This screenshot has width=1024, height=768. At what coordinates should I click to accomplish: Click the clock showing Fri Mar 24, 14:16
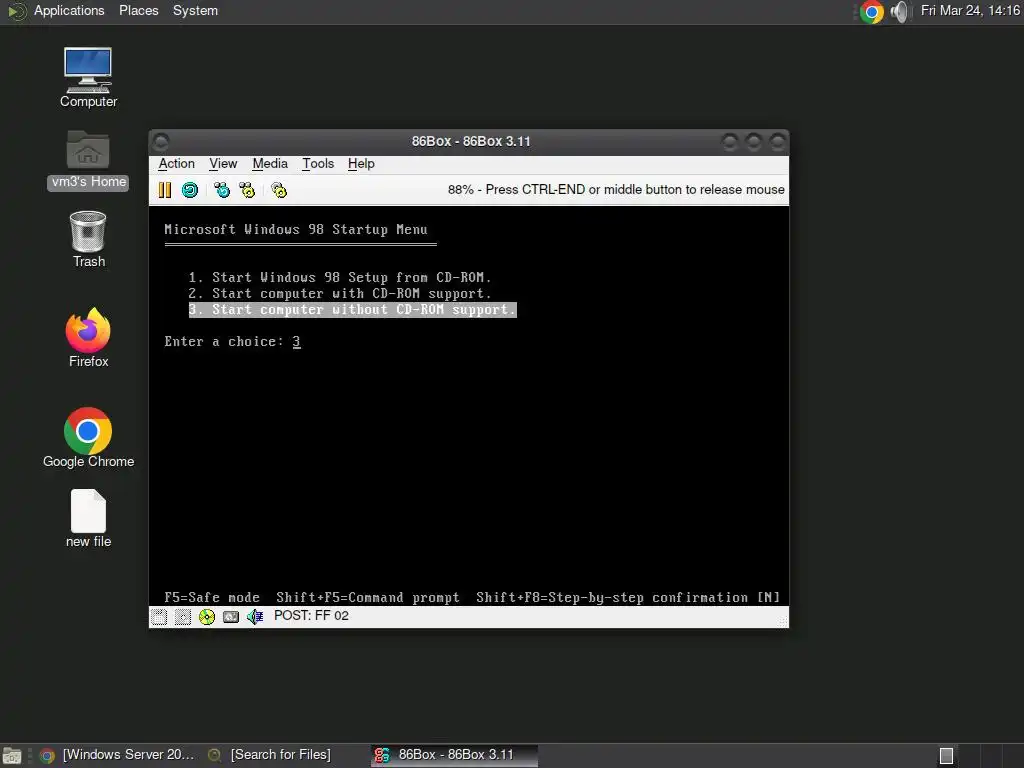click(x=970, y=10)
